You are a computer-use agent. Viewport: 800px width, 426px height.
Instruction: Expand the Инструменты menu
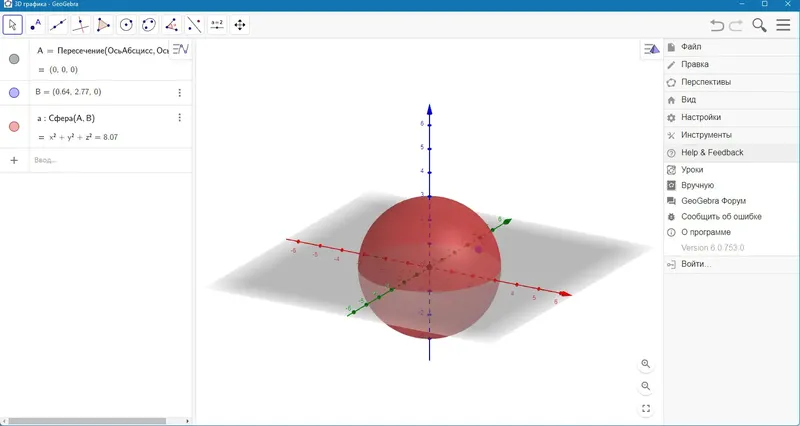coord(731,135)
